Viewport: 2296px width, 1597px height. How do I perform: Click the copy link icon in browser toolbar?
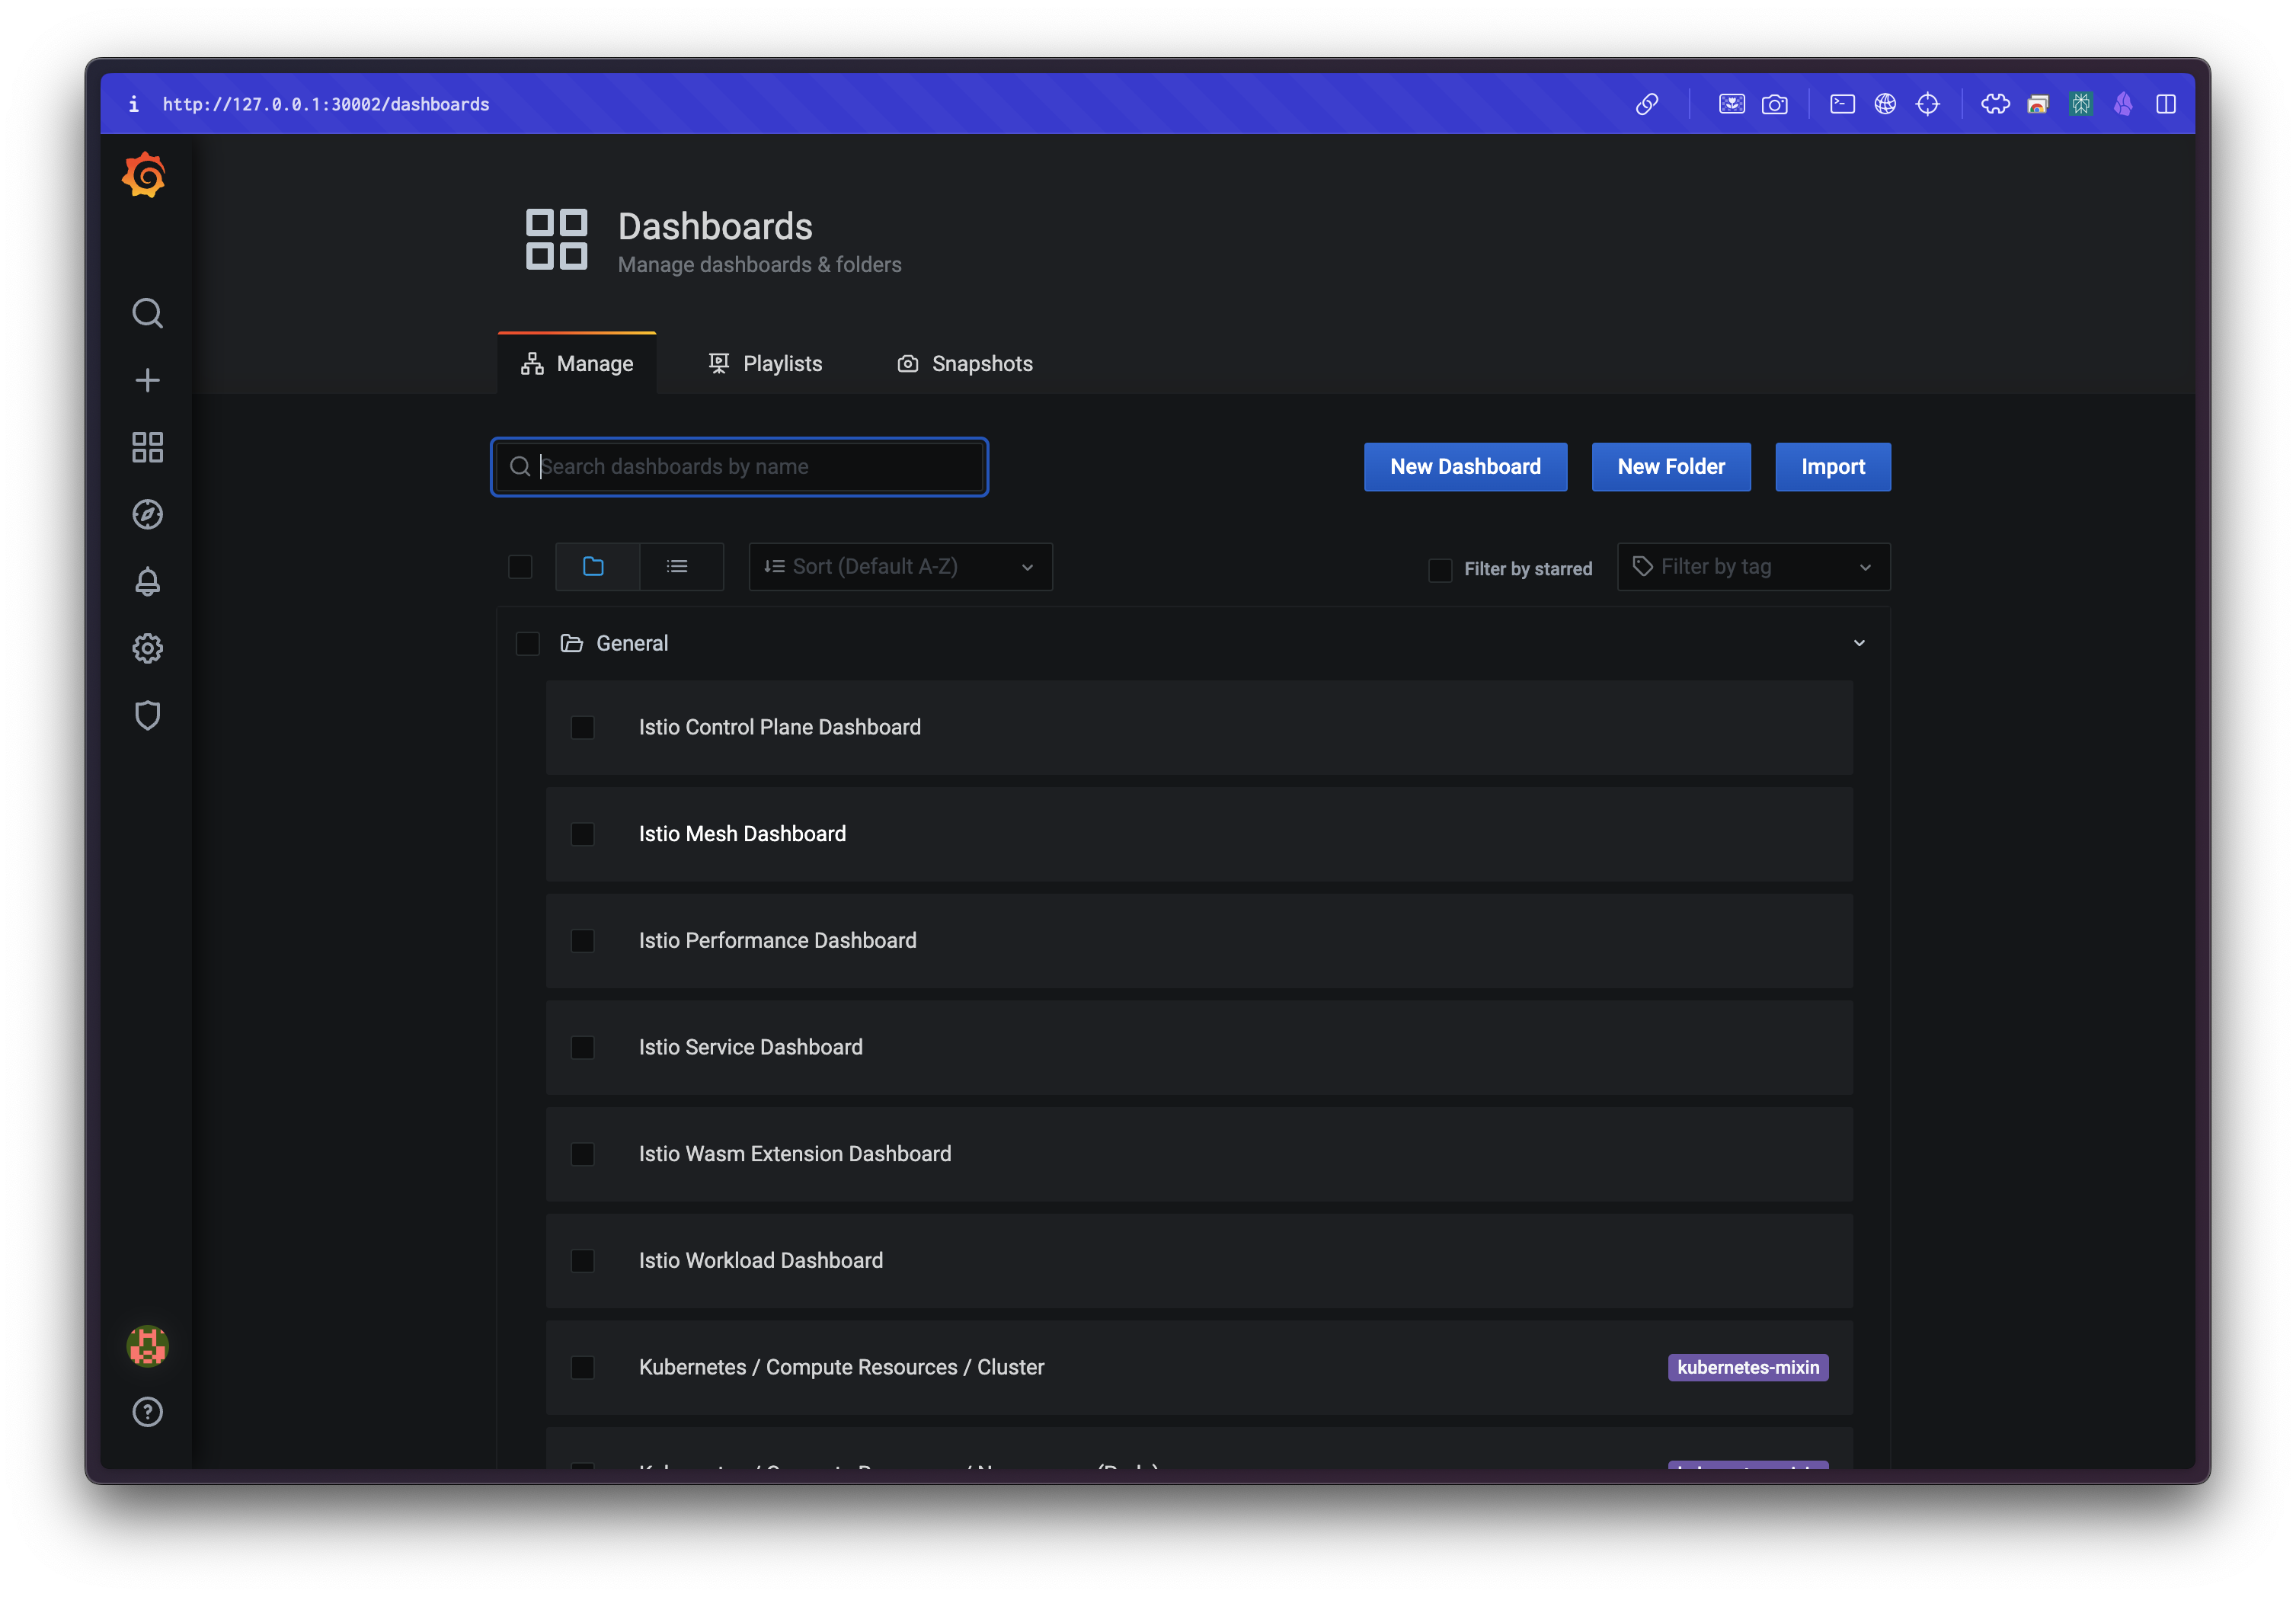(1647, 104)
